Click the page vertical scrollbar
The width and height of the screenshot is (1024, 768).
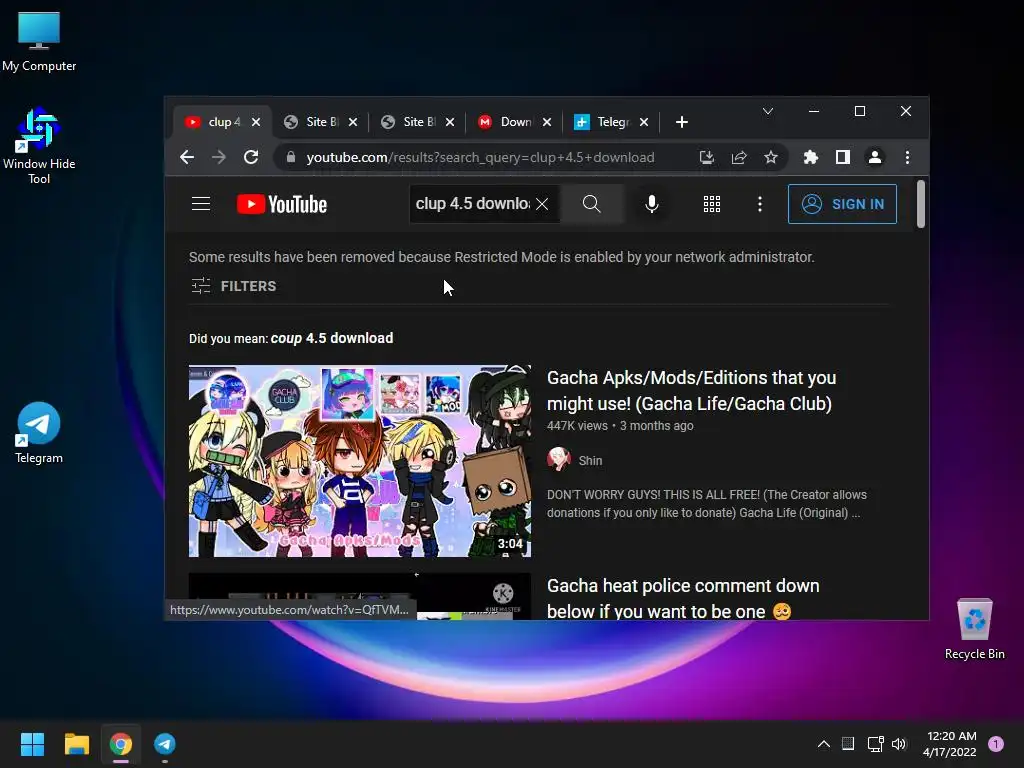(921, 204)
